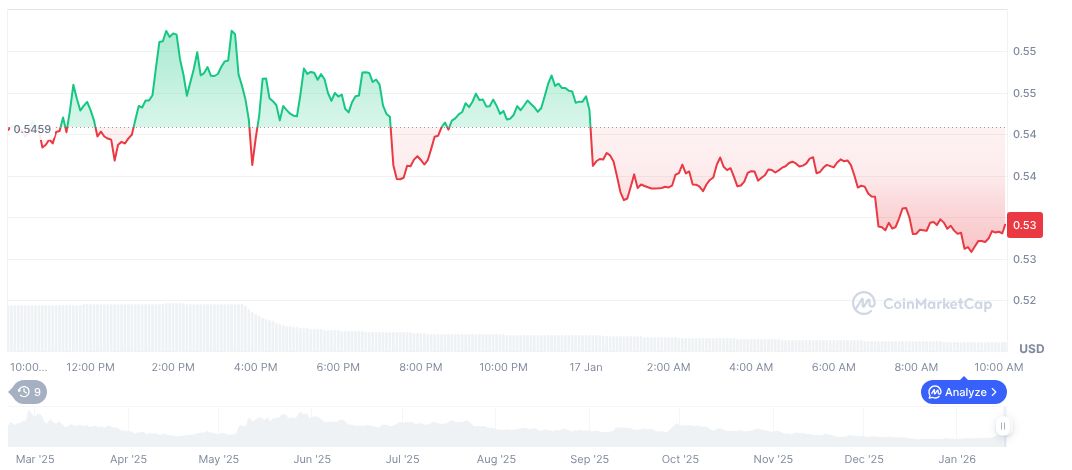Select Dec '25 on the mini timeline
Image resolution: width=1072 pixels, height=470 pixels.
coord(864,459)
